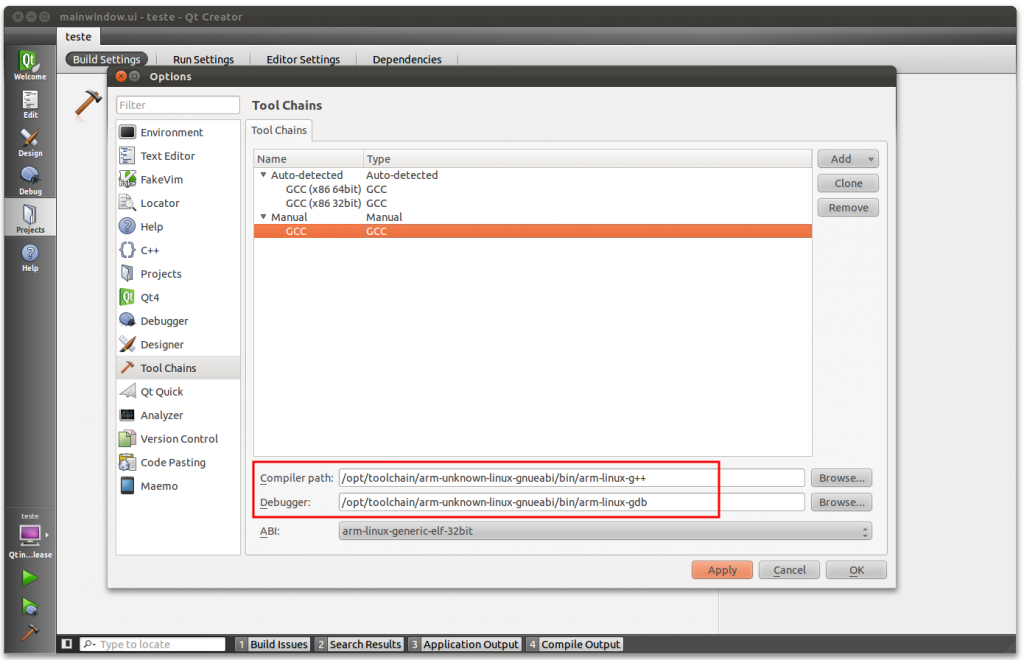Select GCC (x86 64bit) tool chain row
The image size is (1024, 660).
pyautogui.click(x=321, y=189)
